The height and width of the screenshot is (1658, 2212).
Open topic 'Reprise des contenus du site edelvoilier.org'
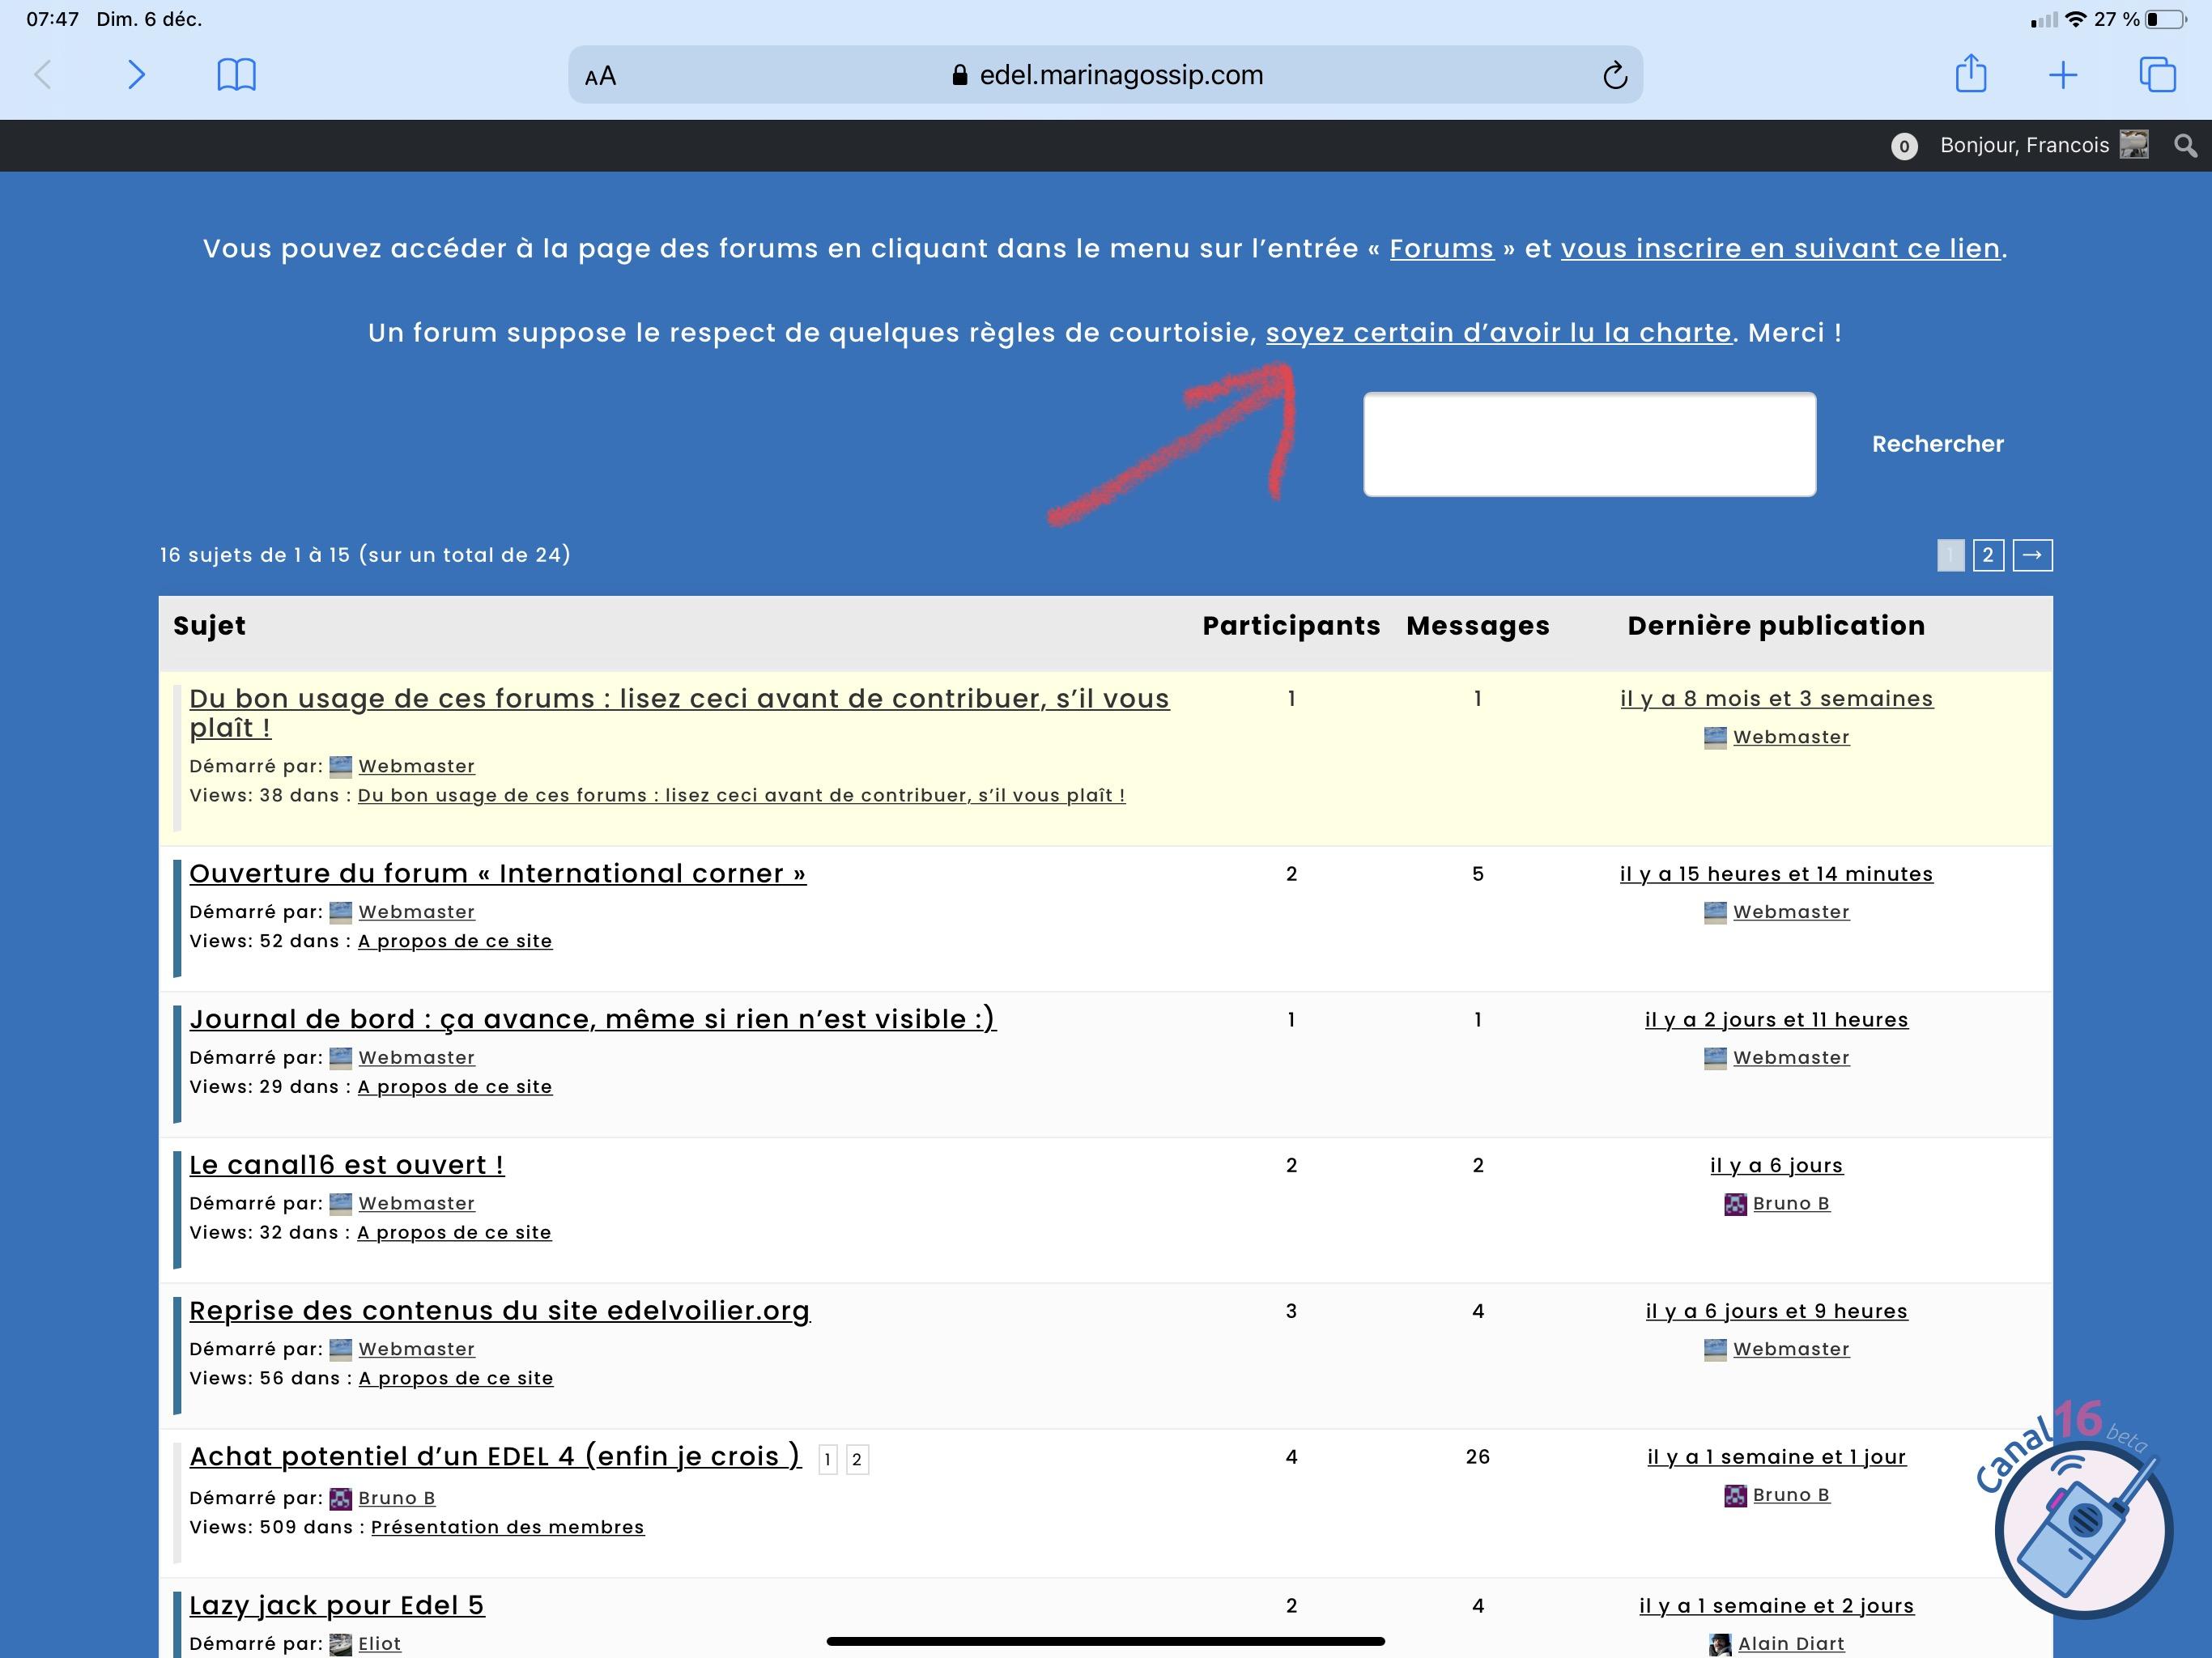point(499,1312)
